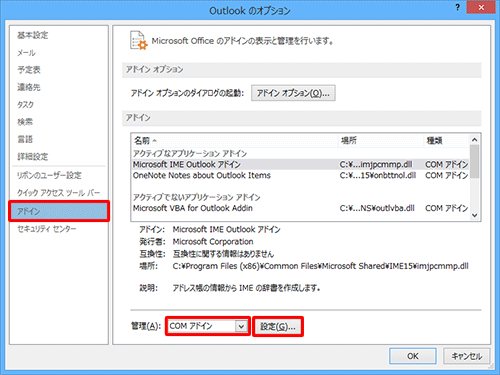Choose タスク in the left list
The image size is (500, 375).
coord(26,105)
